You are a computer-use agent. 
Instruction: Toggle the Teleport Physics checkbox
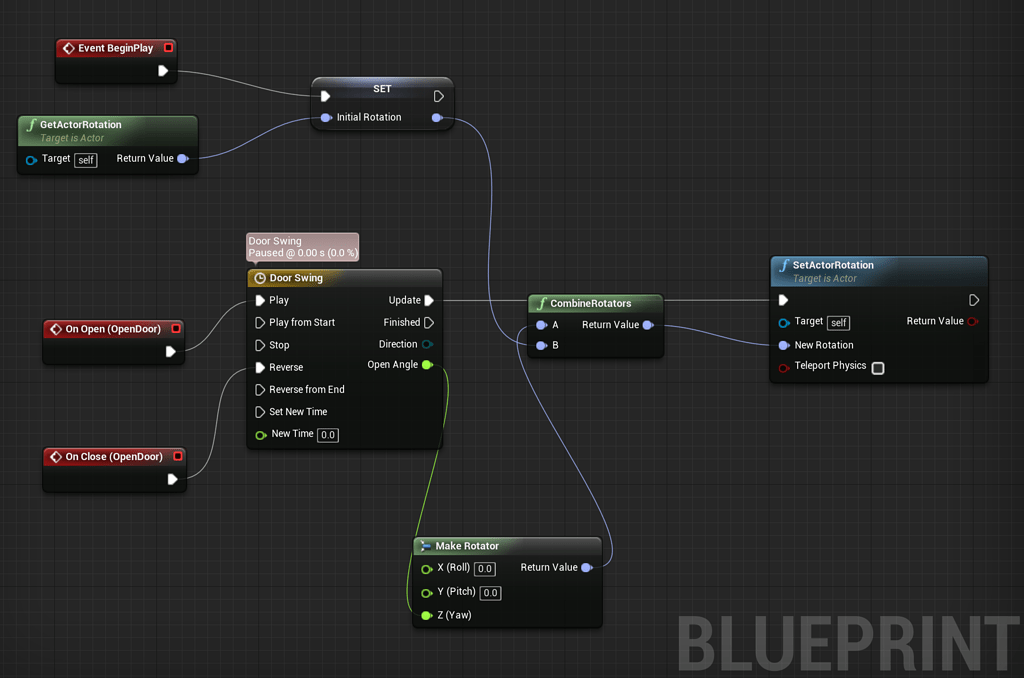click(878, 368)
